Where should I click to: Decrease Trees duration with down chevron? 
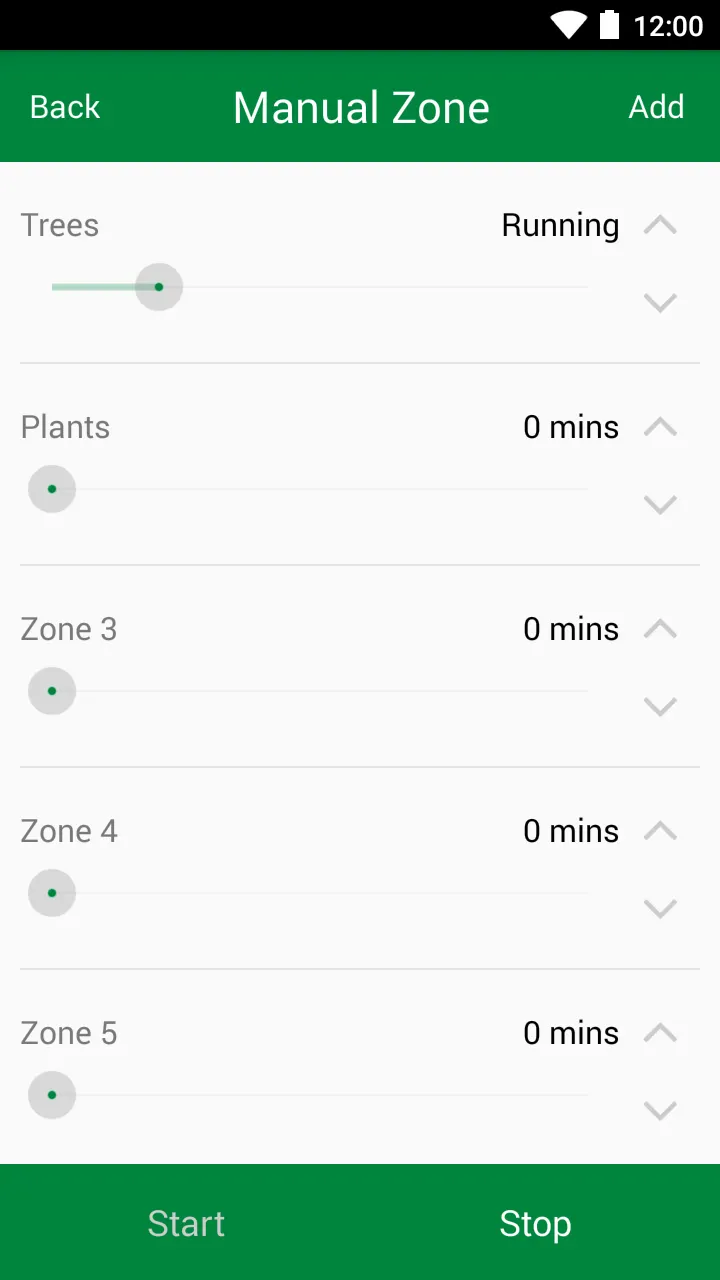[x=660, y=302]
